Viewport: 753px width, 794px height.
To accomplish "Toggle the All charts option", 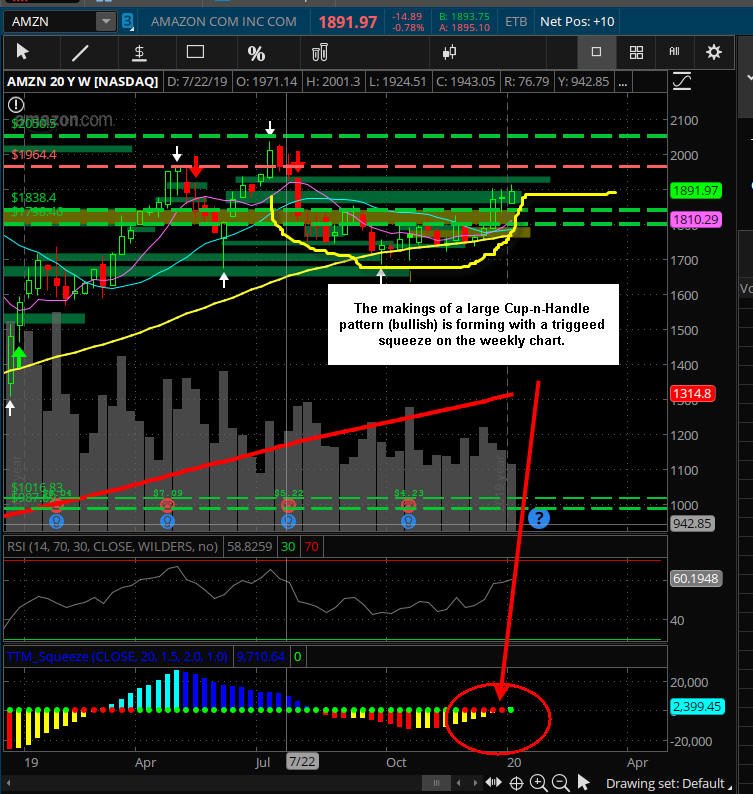I will pyautogui.click(x=674, y=51).
